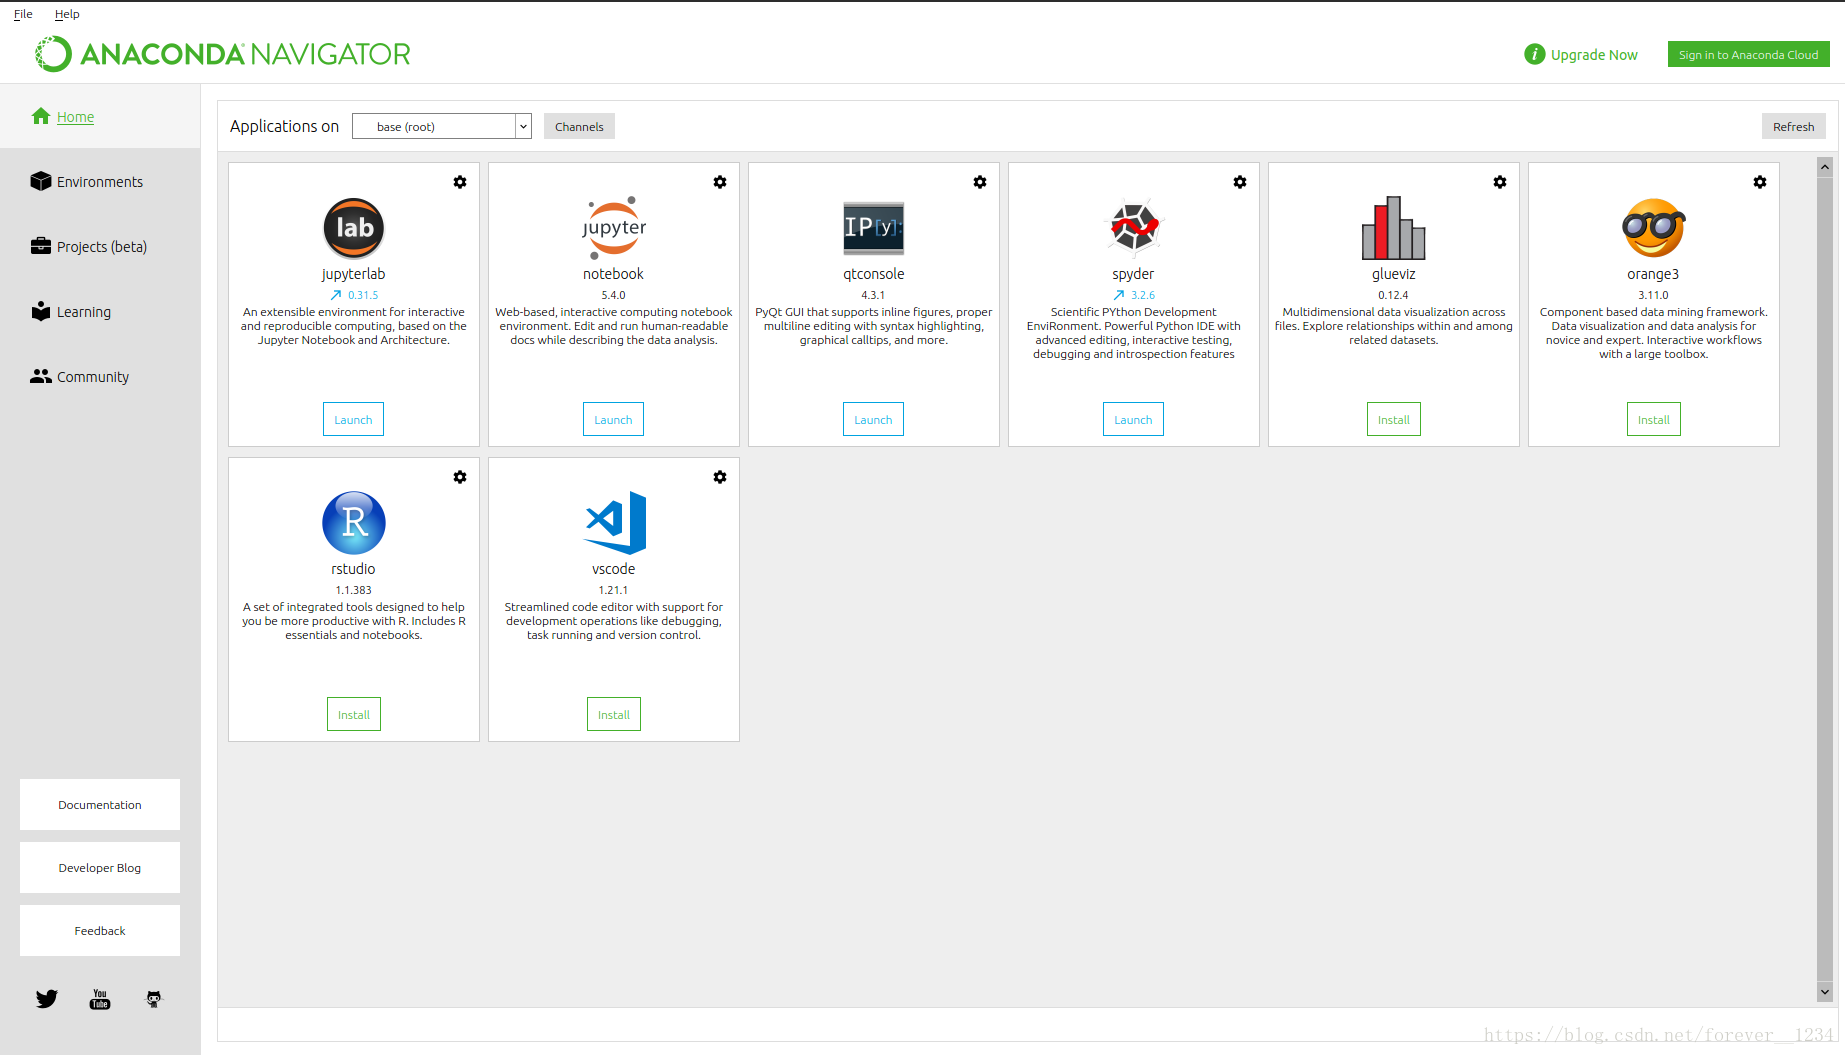Click the glueviz version 0.12.4 text
Viewport: 1845px width, 1055px height.
point(1393,295)
